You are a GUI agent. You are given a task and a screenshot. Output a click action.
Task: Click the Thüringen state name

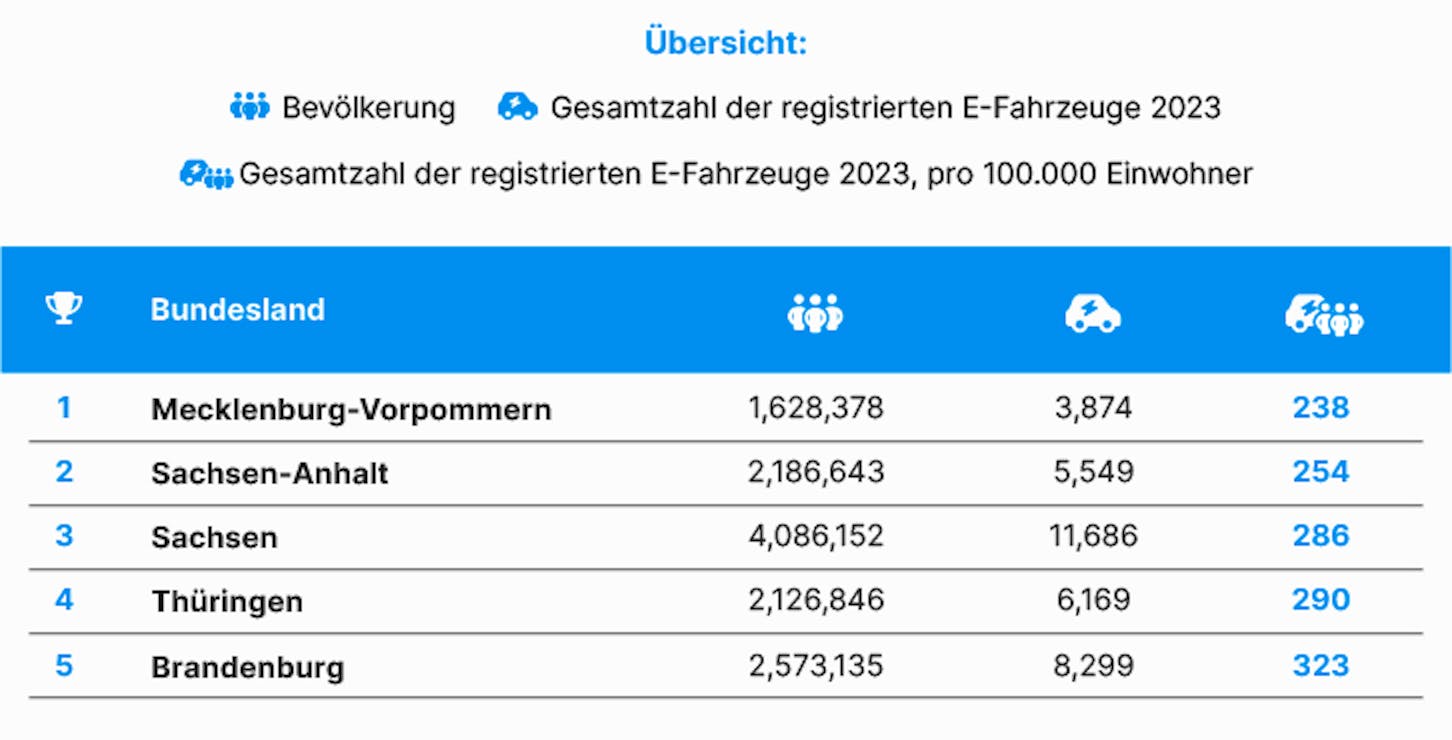(227, 601)
